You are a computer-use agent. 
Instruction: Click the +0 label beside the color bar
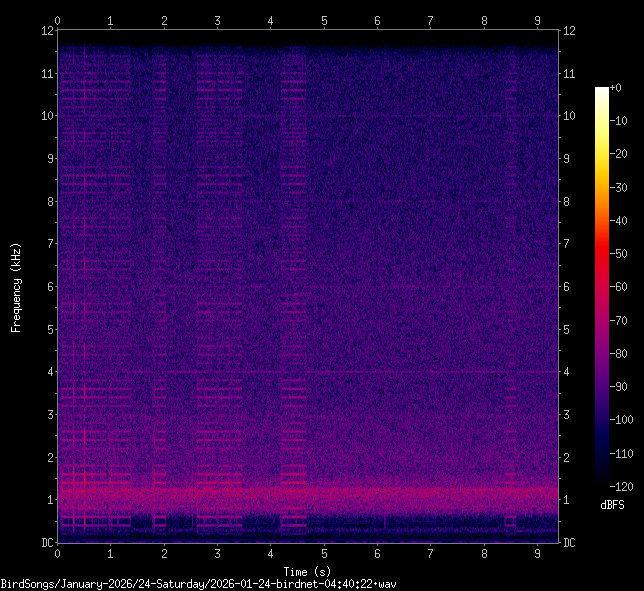(x=616, y=89)
